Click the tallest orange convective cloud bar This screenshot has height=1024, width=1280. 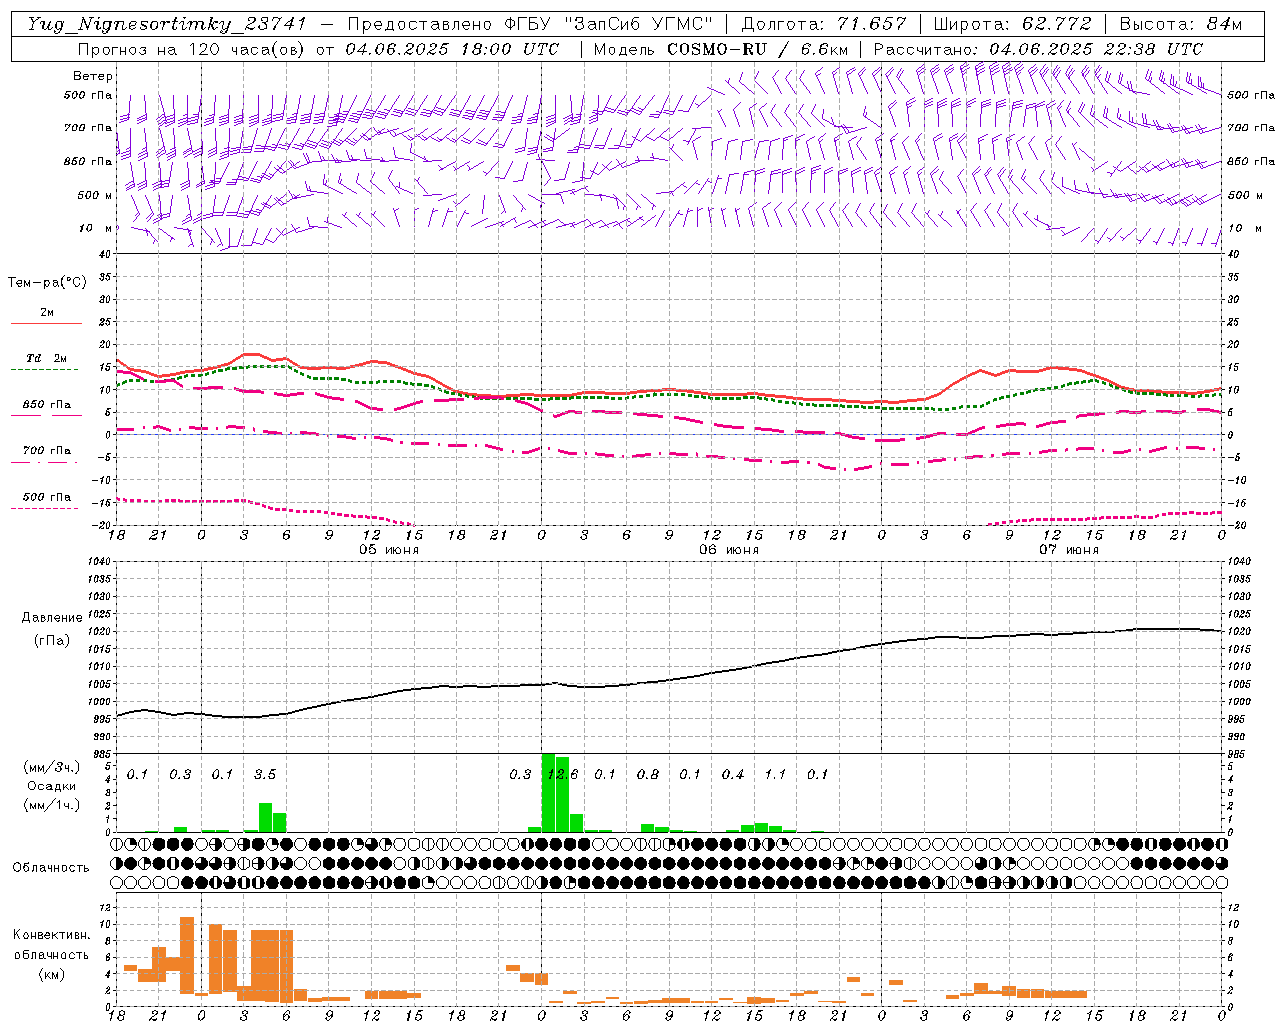coord(187,955)
